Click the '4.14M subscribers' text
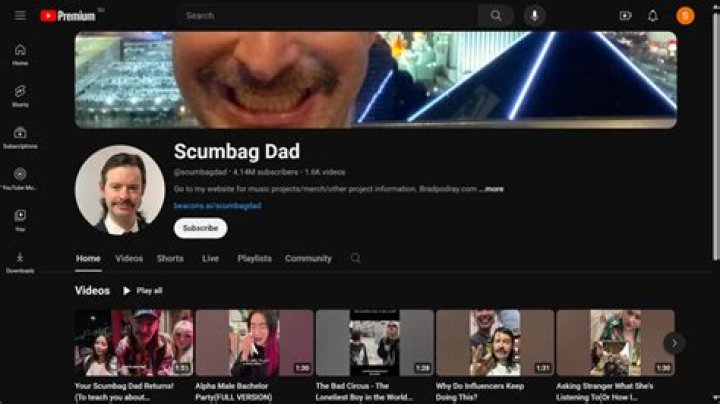720x404 pixels. point(265,172)
